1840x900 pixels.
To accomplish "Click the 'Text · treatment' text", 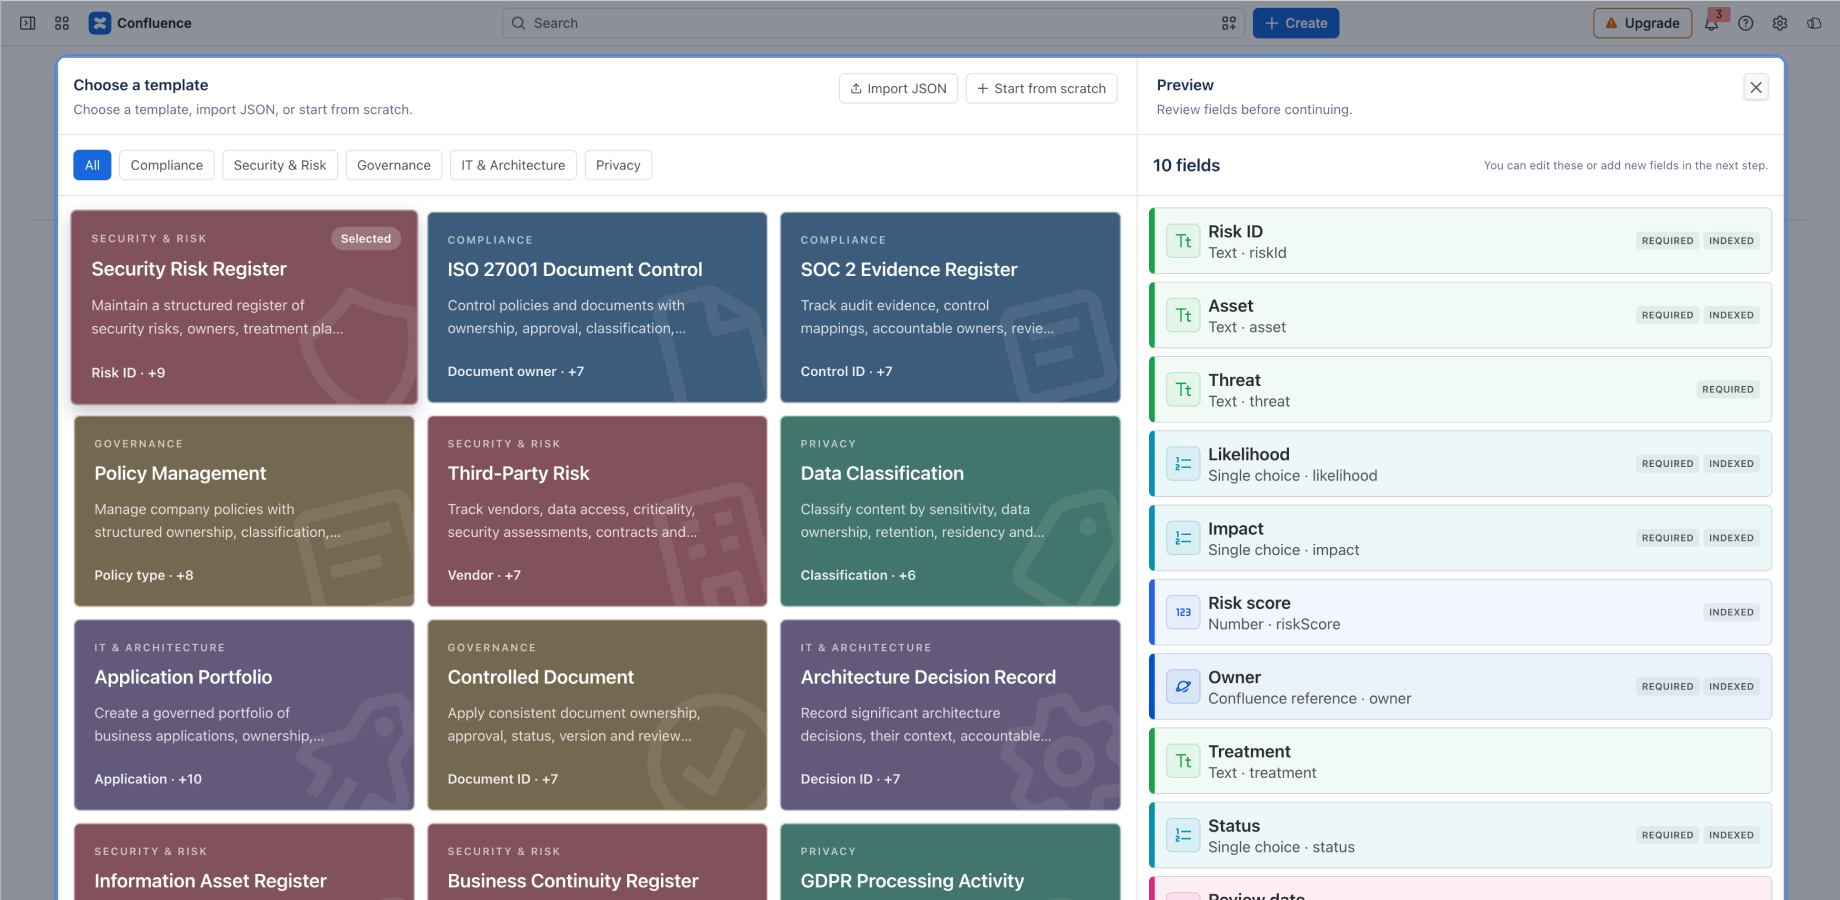I will 1262,773.
